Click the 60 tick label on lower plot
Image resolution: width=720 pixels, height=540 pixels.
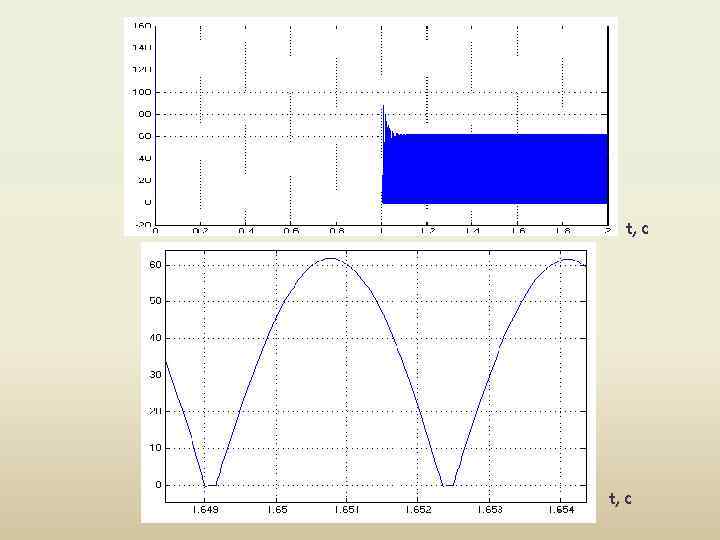click(155, 265)
